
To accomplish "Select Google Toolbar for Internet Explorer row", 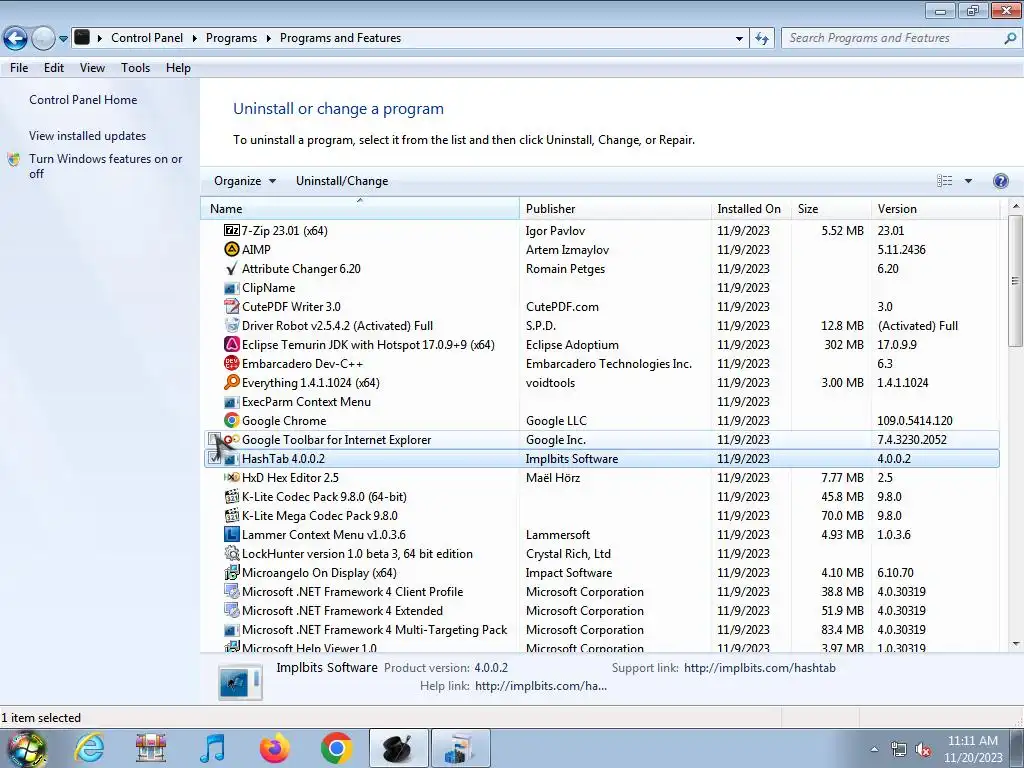I will point(601,440).
